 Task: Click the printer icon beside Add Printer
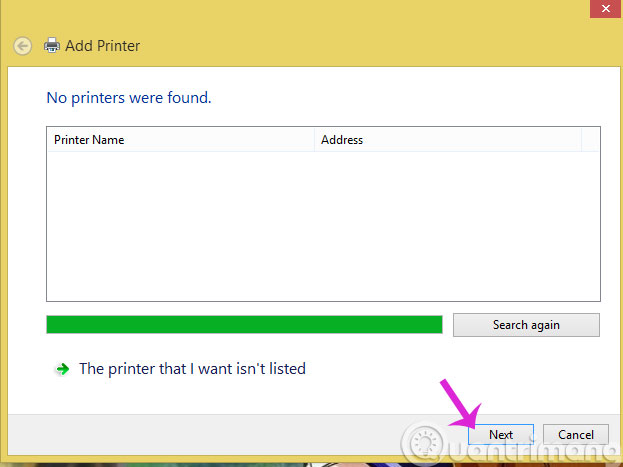click(52, 46)
